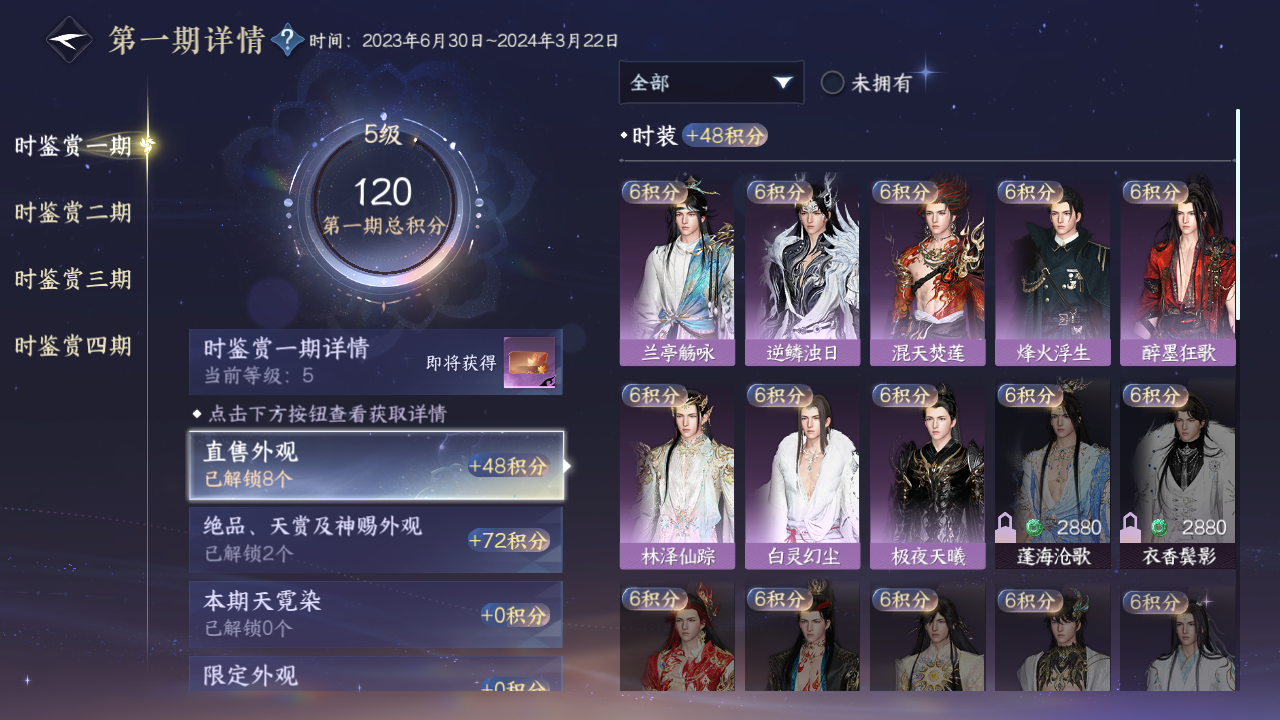Screen dimensions: 1280x720
Task: Open the question mark help icon
Action: click(x=287, y=40)
